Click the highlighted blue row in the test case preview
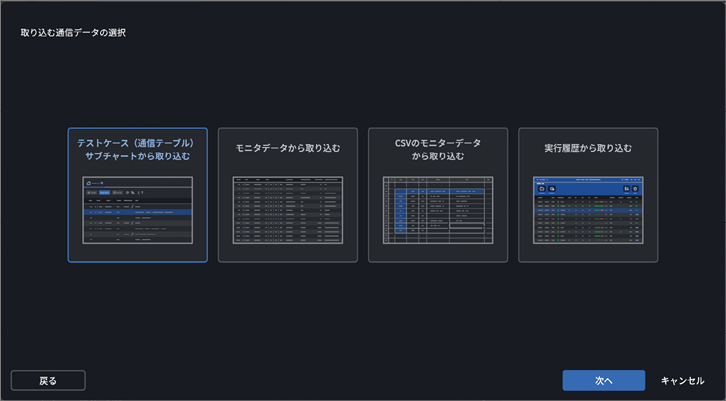Viewport: 726px width, 401px height. click(x=138, y=212)
